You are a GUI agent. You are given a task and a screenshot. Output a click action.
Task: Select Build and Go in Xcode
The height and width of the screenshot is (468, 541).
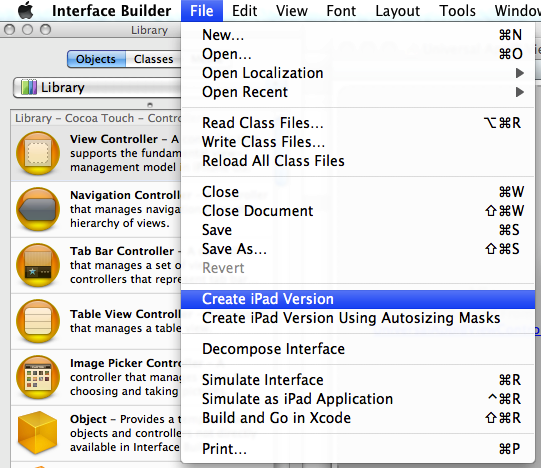tap(358, 418)
